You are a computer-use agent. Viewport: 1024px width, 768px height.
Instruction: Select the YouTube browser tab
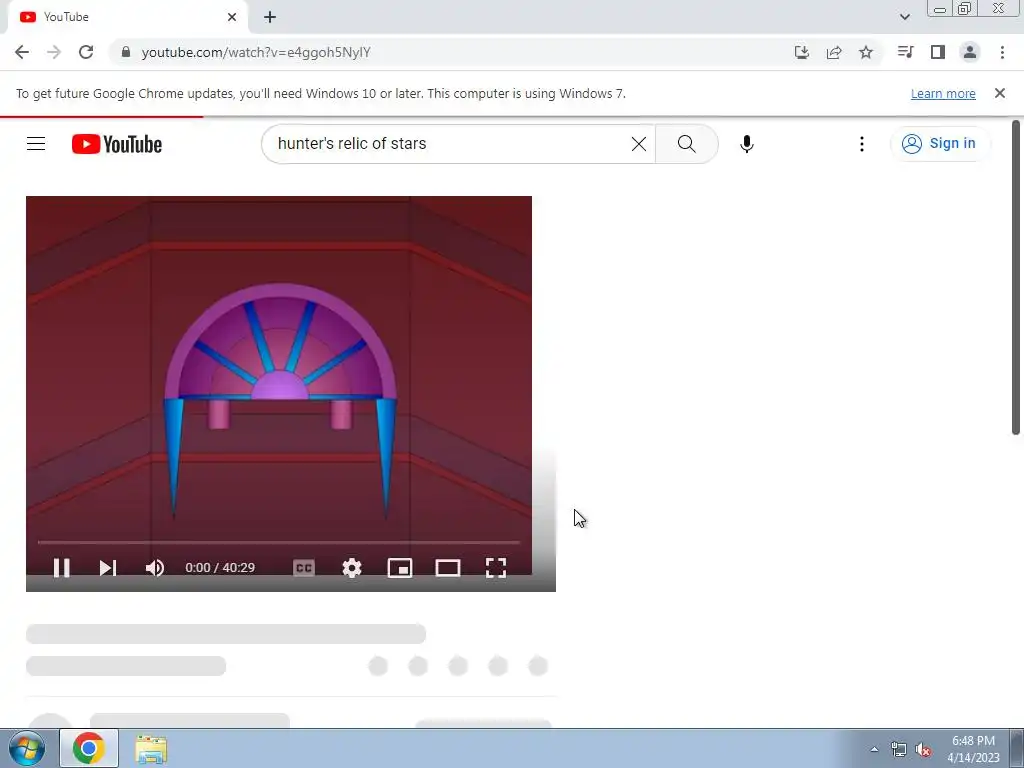click(128, 17)
